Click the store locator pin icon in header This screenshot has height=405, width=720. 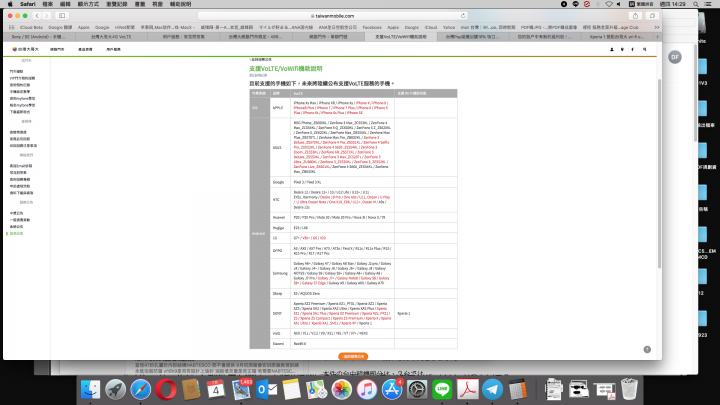click(622, 49)
